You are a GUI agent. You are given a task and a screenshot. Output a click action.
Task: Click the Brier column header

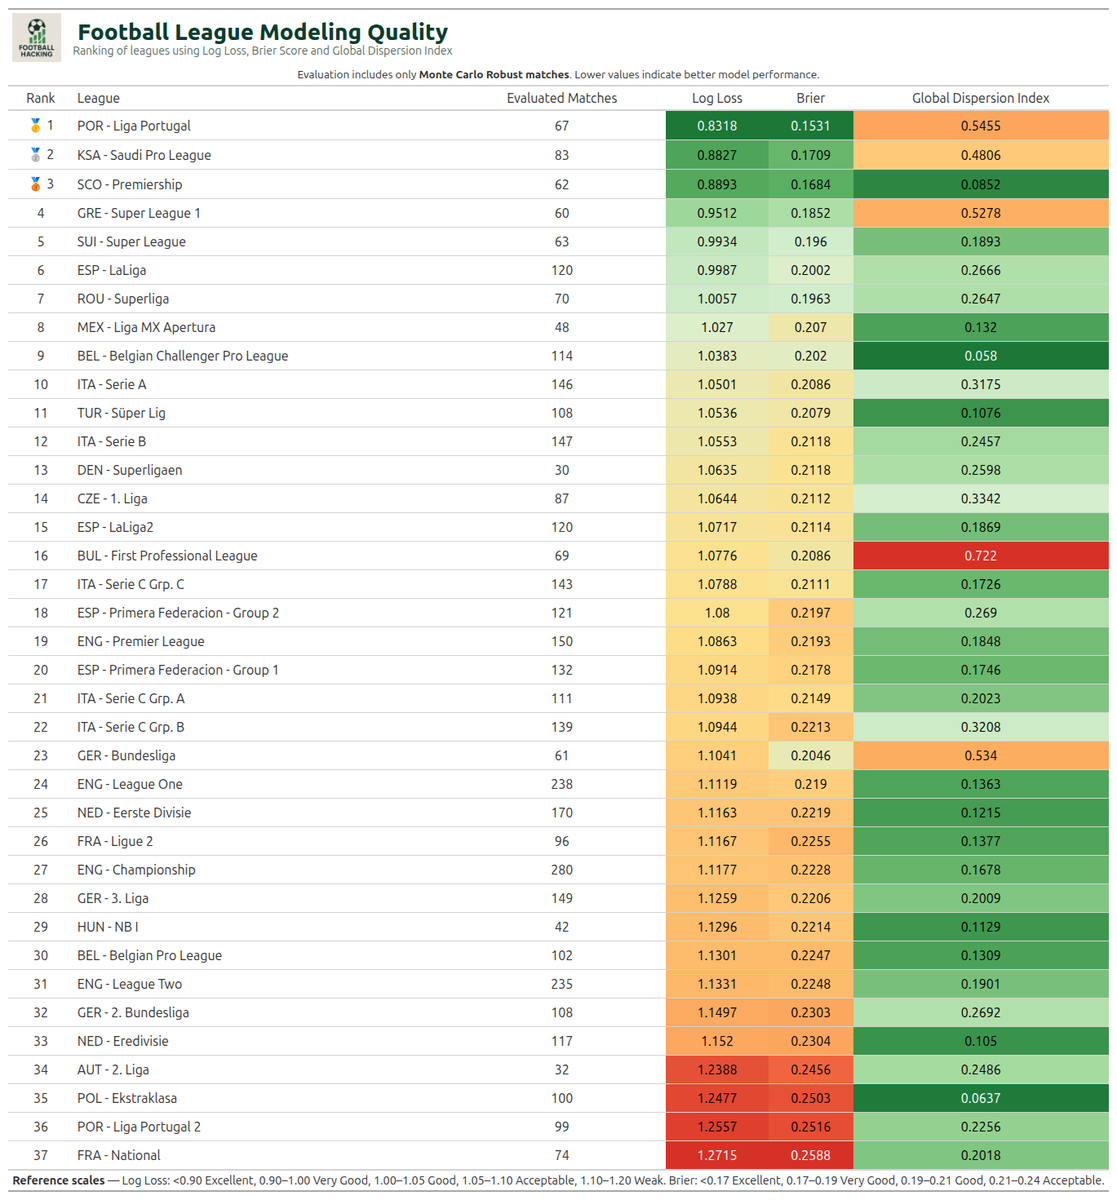[x=811, y=98]
